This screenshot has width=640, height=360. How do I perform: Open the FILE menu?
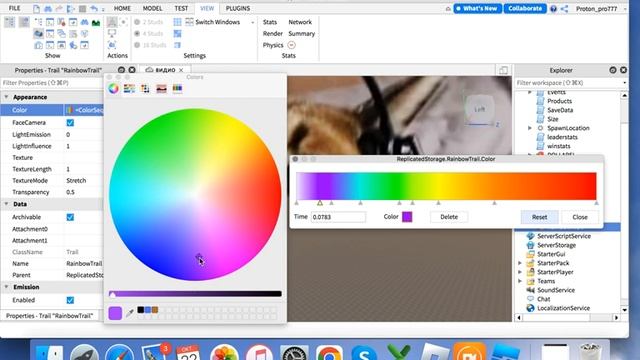point(15,8)
